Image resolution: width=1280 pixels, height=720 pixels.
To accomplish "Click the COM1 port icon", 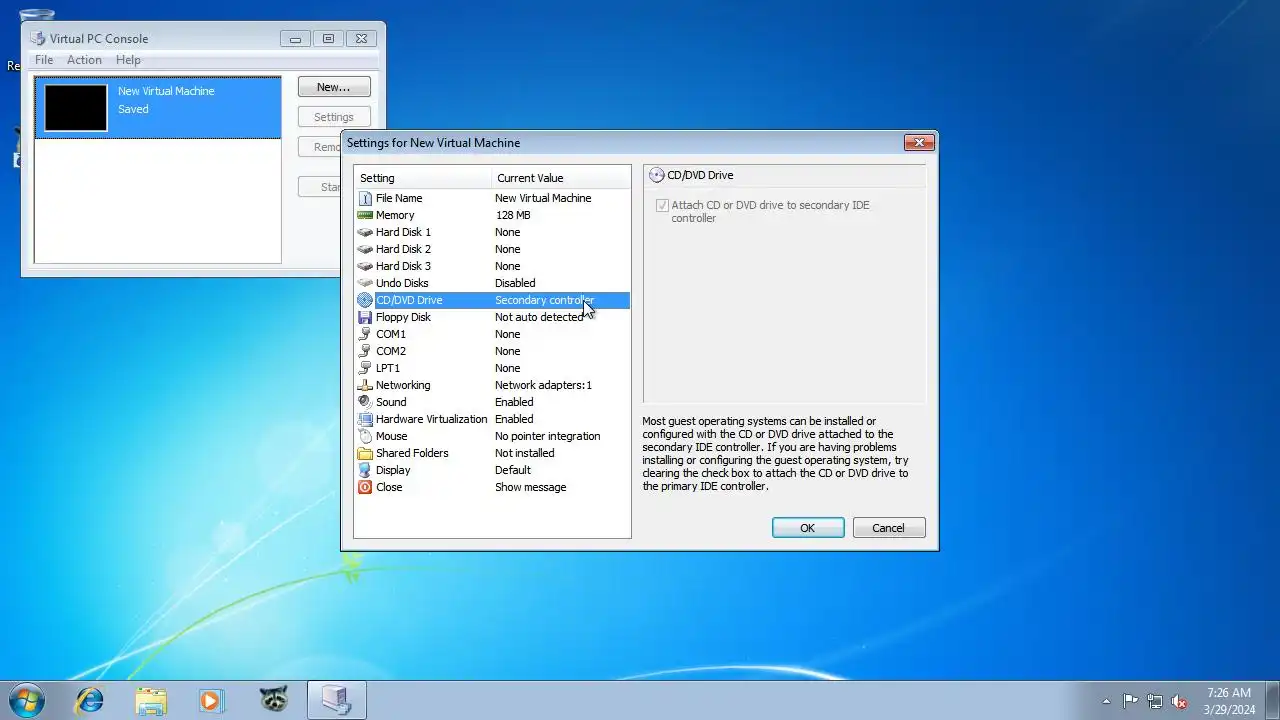I will click(365, 334).
